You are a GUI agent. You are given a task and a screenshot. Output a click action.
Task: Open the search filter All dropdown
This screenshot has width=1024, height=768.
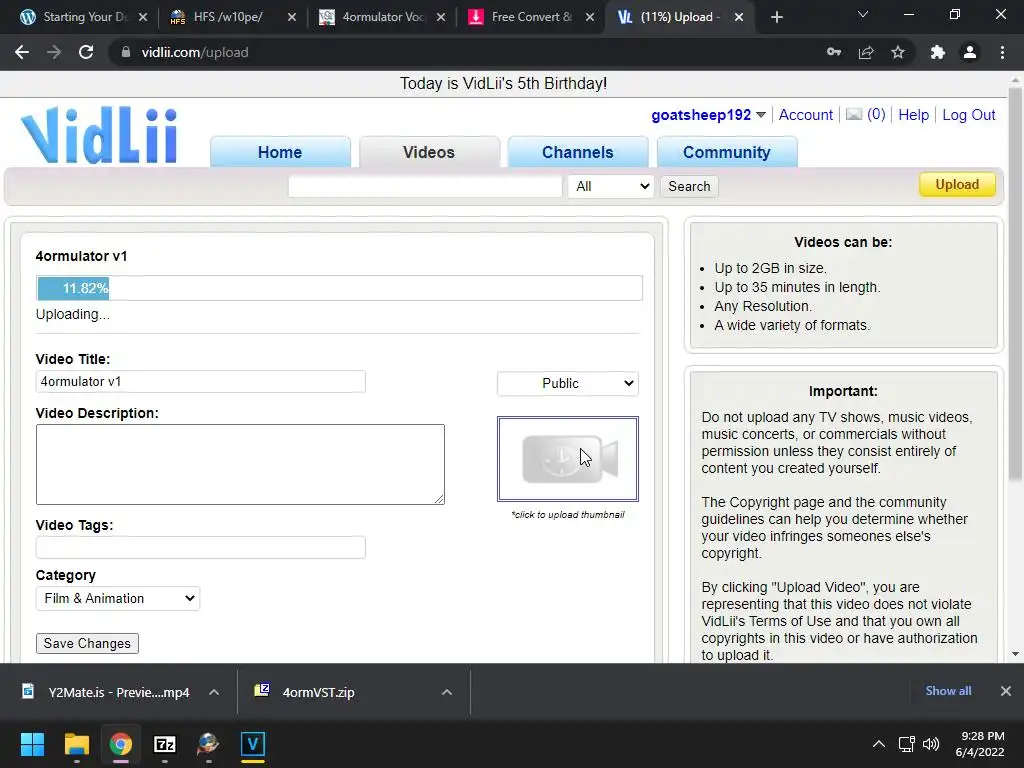611,187
